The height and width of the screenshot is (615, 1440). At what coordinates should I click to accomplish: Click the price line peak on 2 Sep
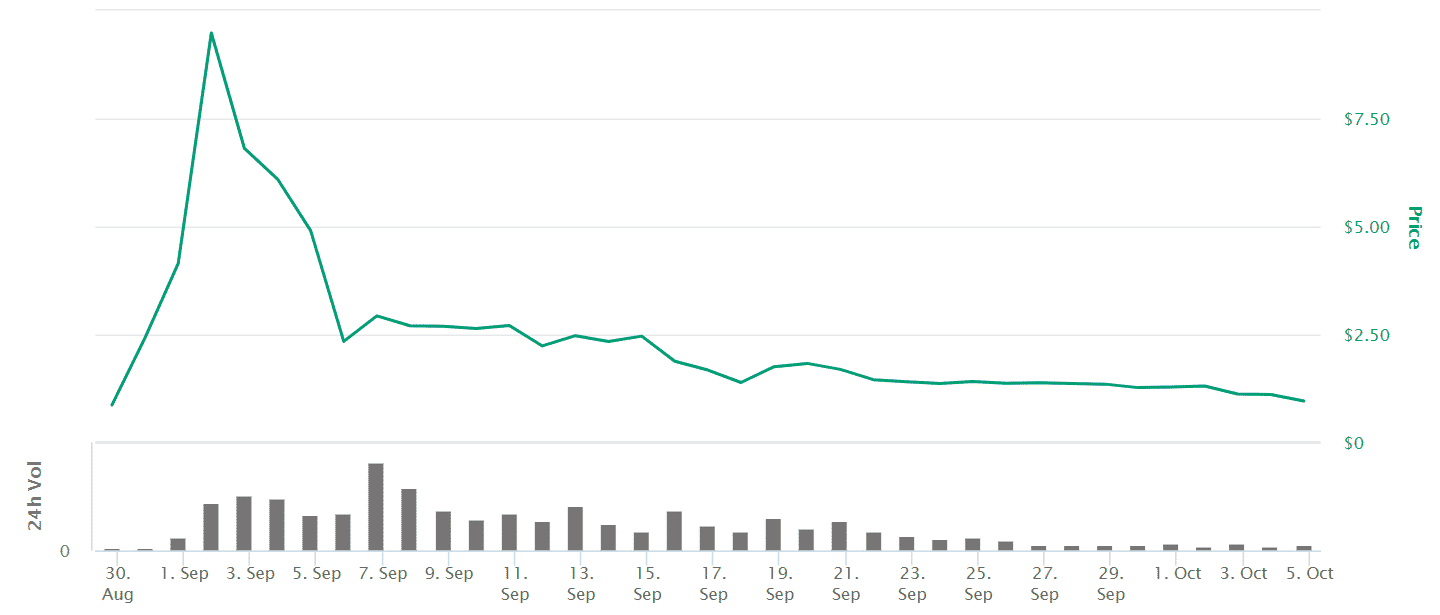pyautogui.click(x=211, y=33)
